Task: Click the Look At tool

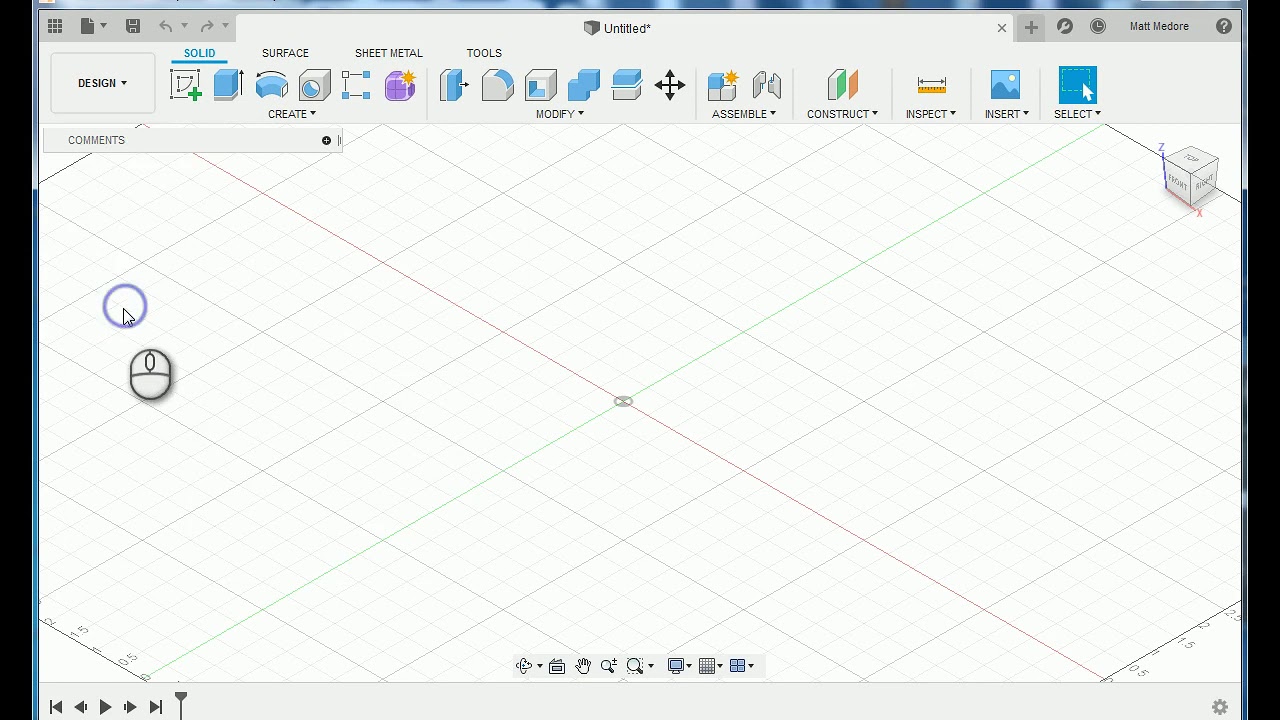Action: (557, 666)
